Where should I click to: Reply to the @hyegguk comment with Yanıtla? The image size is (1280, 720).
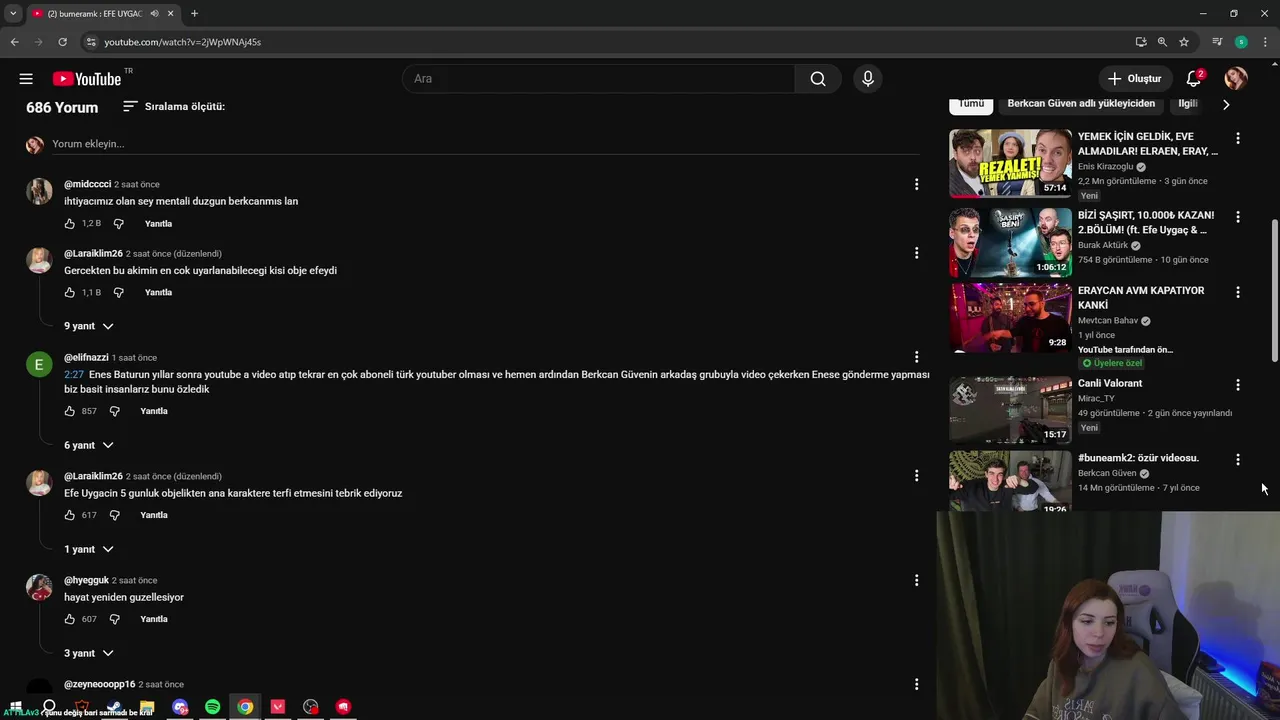click(x=154, y=619)
